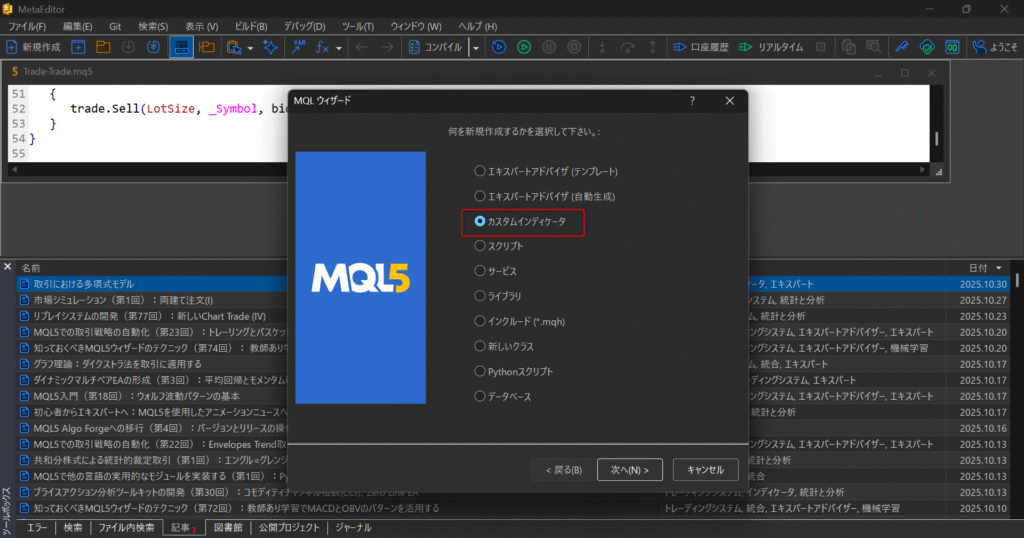Click the ようこそ user account icon
This screenshot has width=1024, height=538.
click(994, 47)
